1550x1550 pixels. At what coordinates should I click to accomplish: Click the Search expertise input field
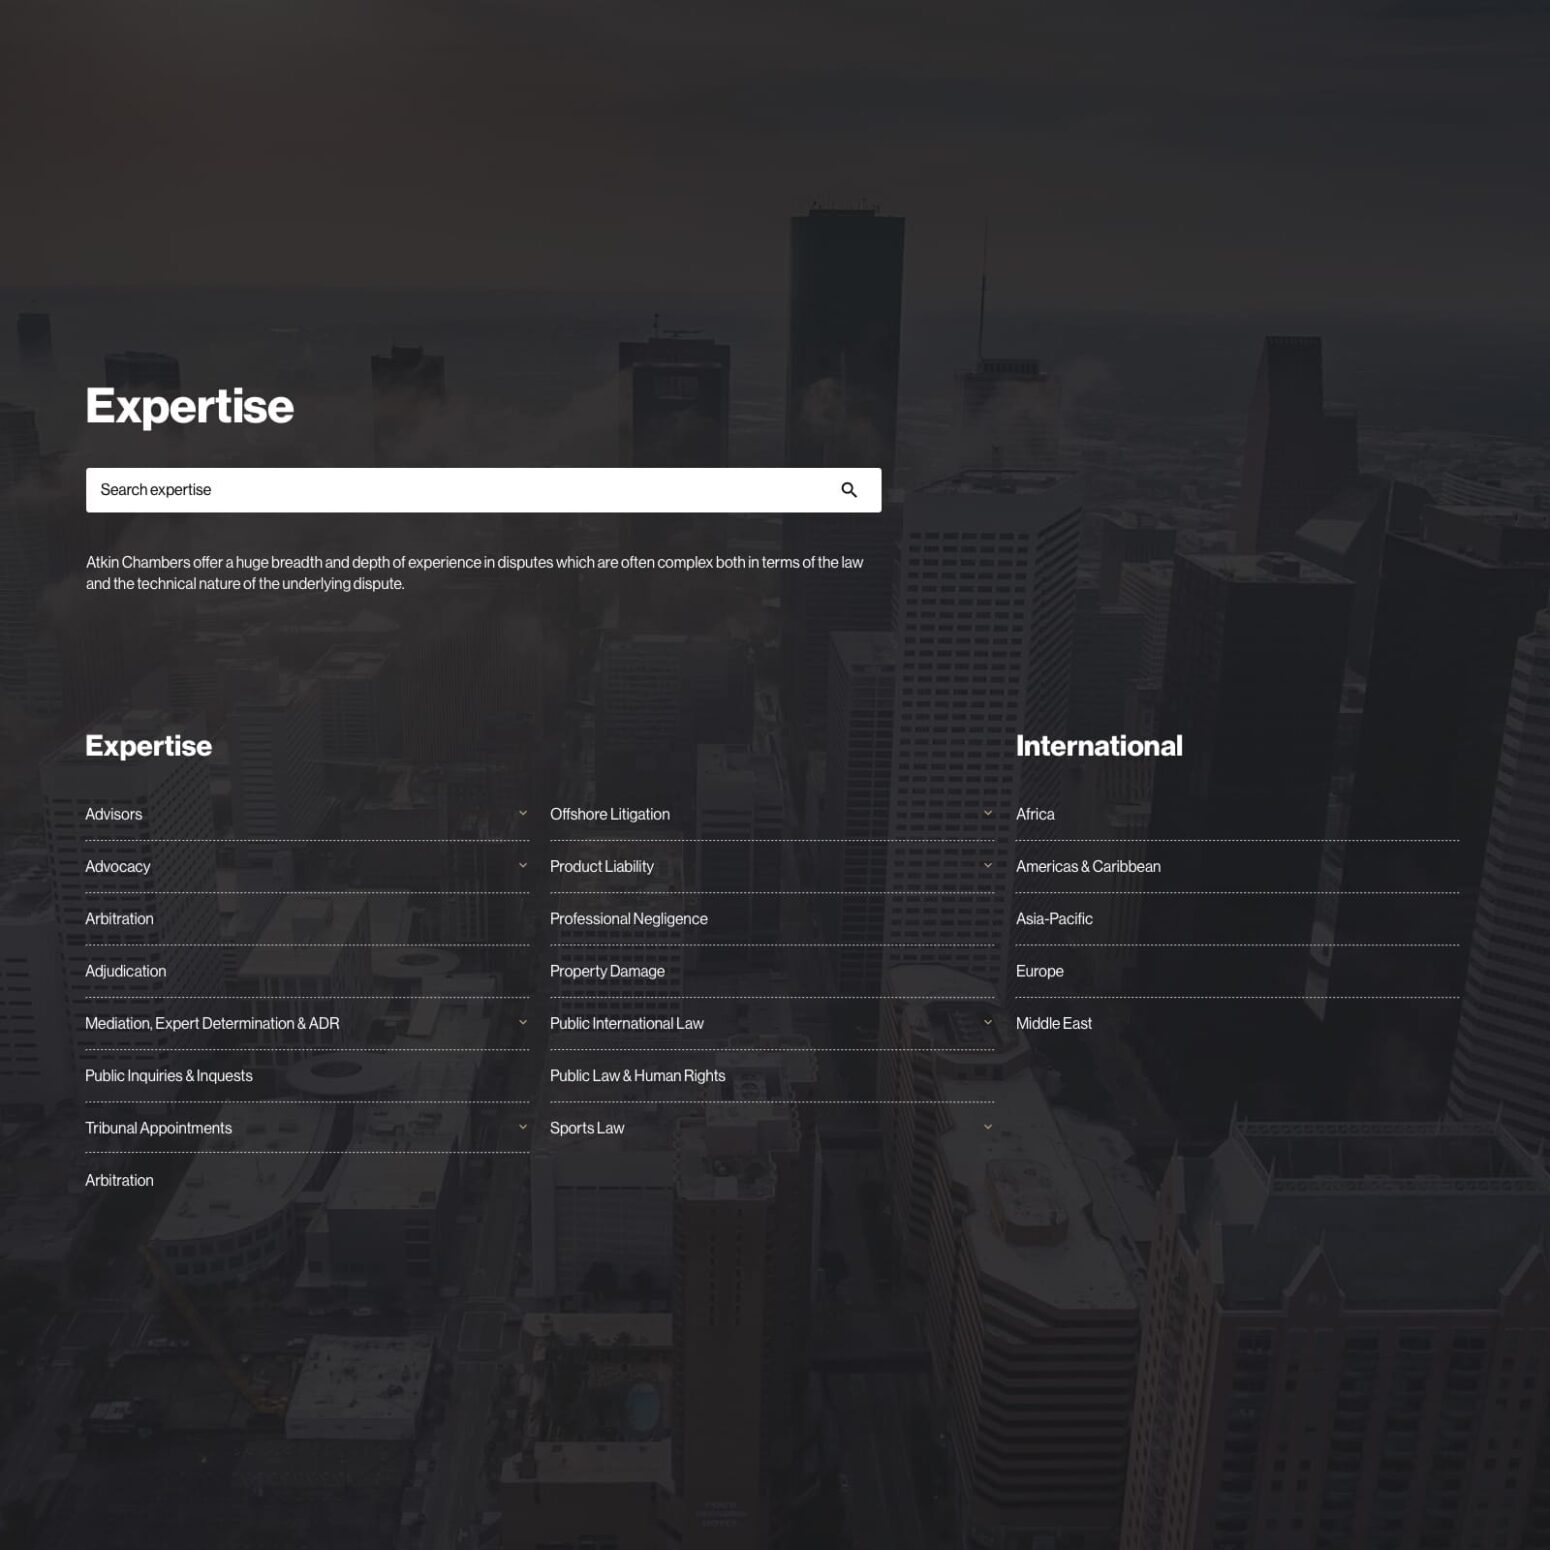(x=400, y=490)
